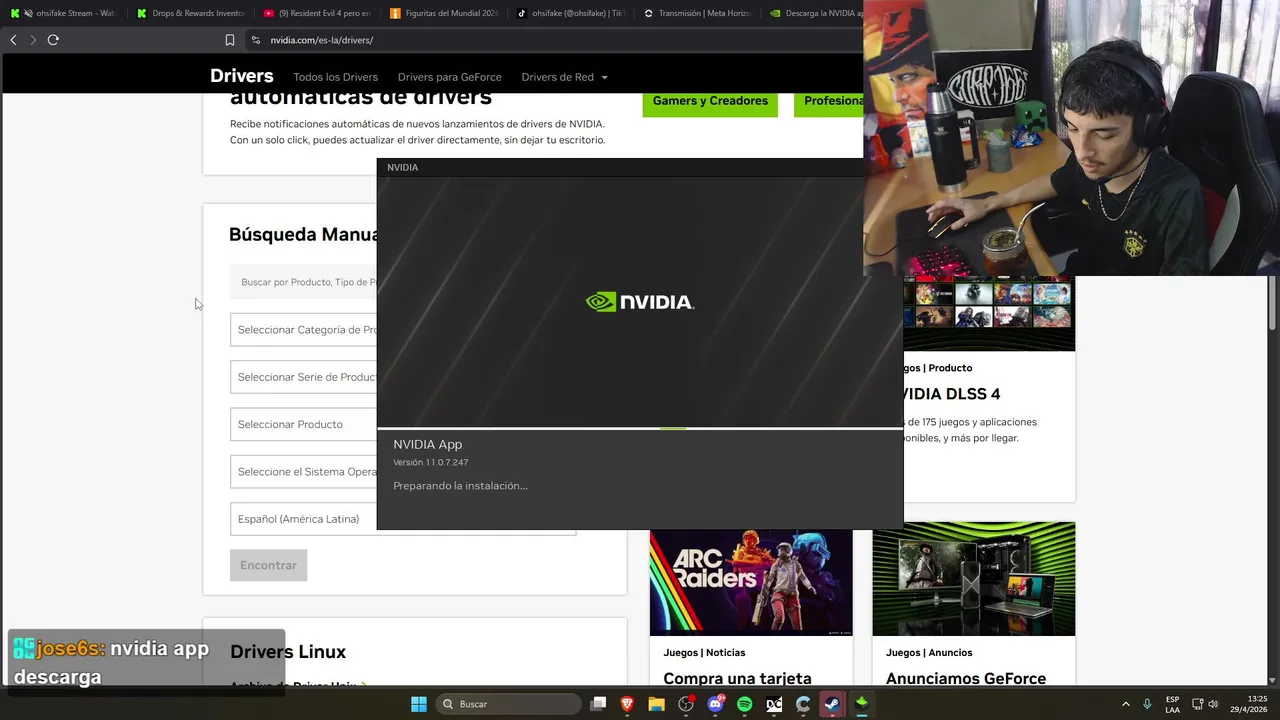This screenshot has width=1280, height=720.
Task: Switch to the ohsifake TikTok tab
Action: point(571,13)
